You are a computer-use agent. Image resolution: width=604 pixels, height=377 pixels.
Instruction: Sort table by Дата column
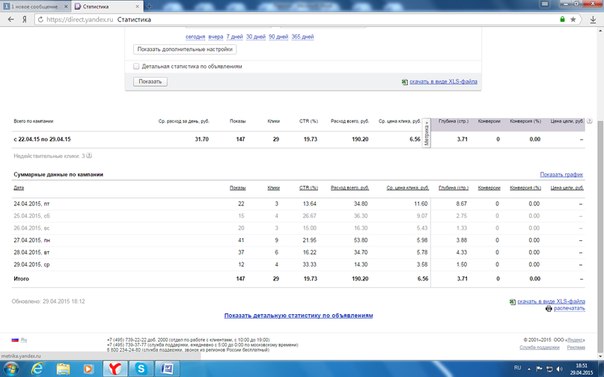19,188
